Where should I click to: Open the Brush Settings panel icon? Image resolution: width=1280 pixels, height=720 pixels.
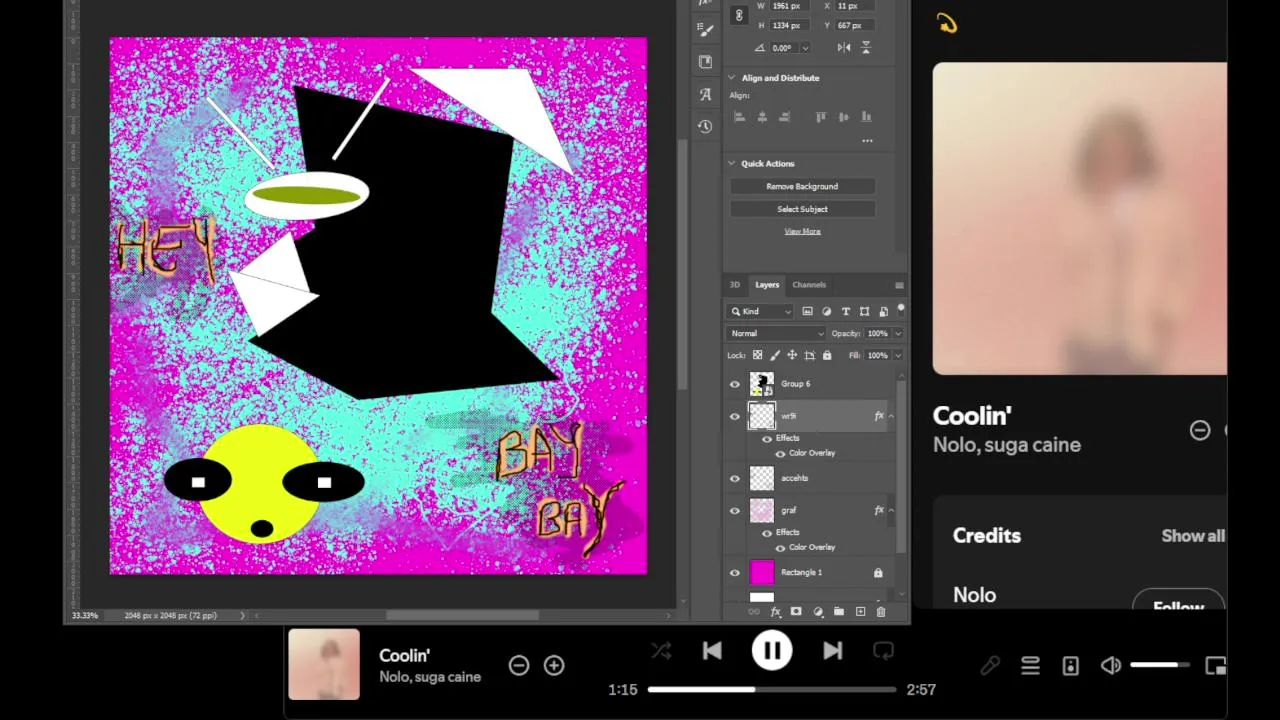pos(705,30)
